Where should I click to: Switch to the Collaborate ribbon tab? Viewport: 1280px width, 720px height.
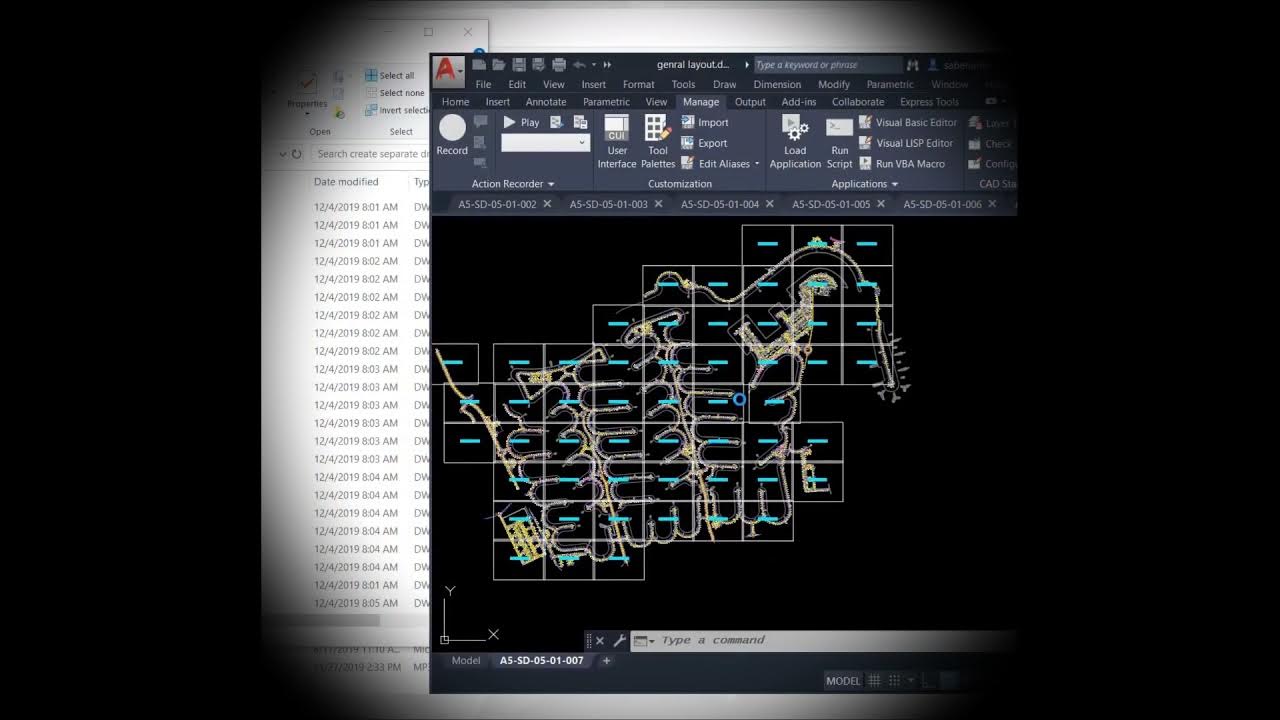pos(858,102)
